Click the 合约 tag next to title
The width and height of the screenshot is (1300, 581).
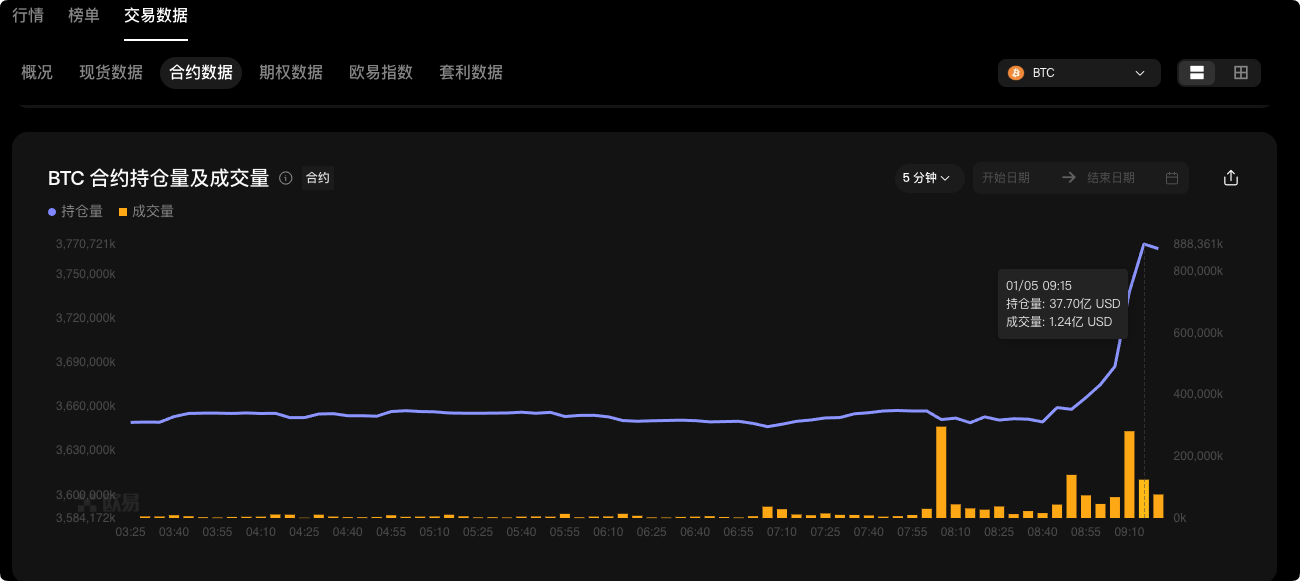[x=317, y=178]
